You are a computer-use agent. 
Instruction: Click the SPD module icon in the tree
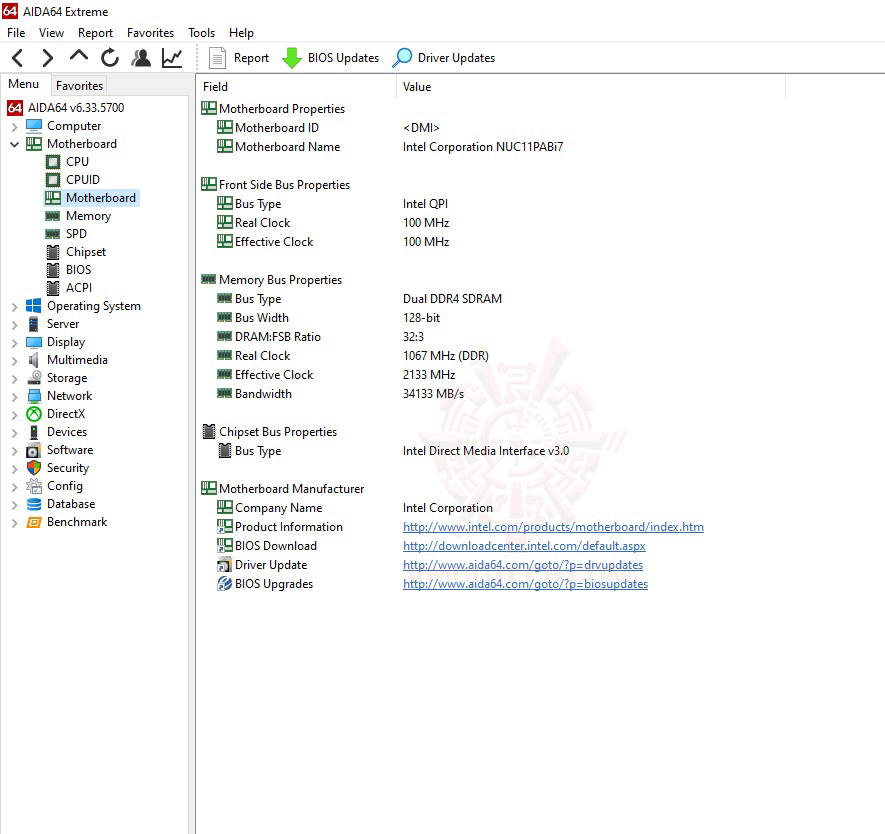click(x=53, y=234)
